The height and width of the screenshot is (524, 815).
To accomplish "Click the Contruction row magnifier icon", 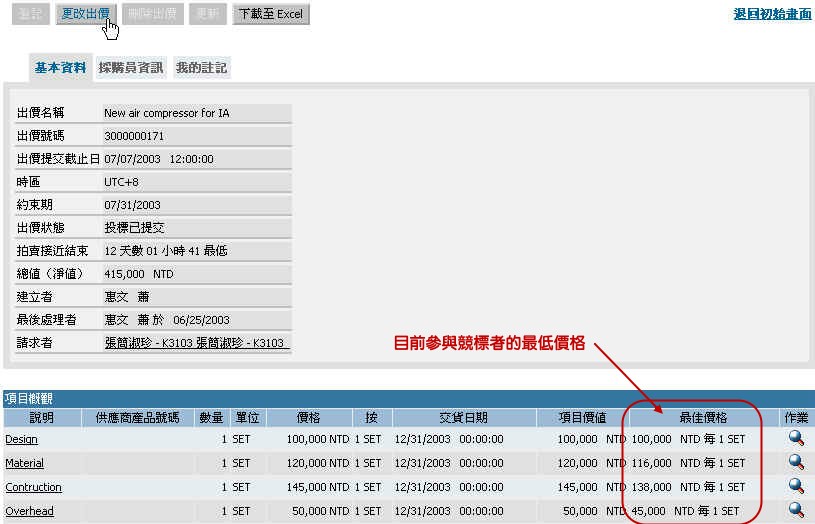I will click(796, 486).
